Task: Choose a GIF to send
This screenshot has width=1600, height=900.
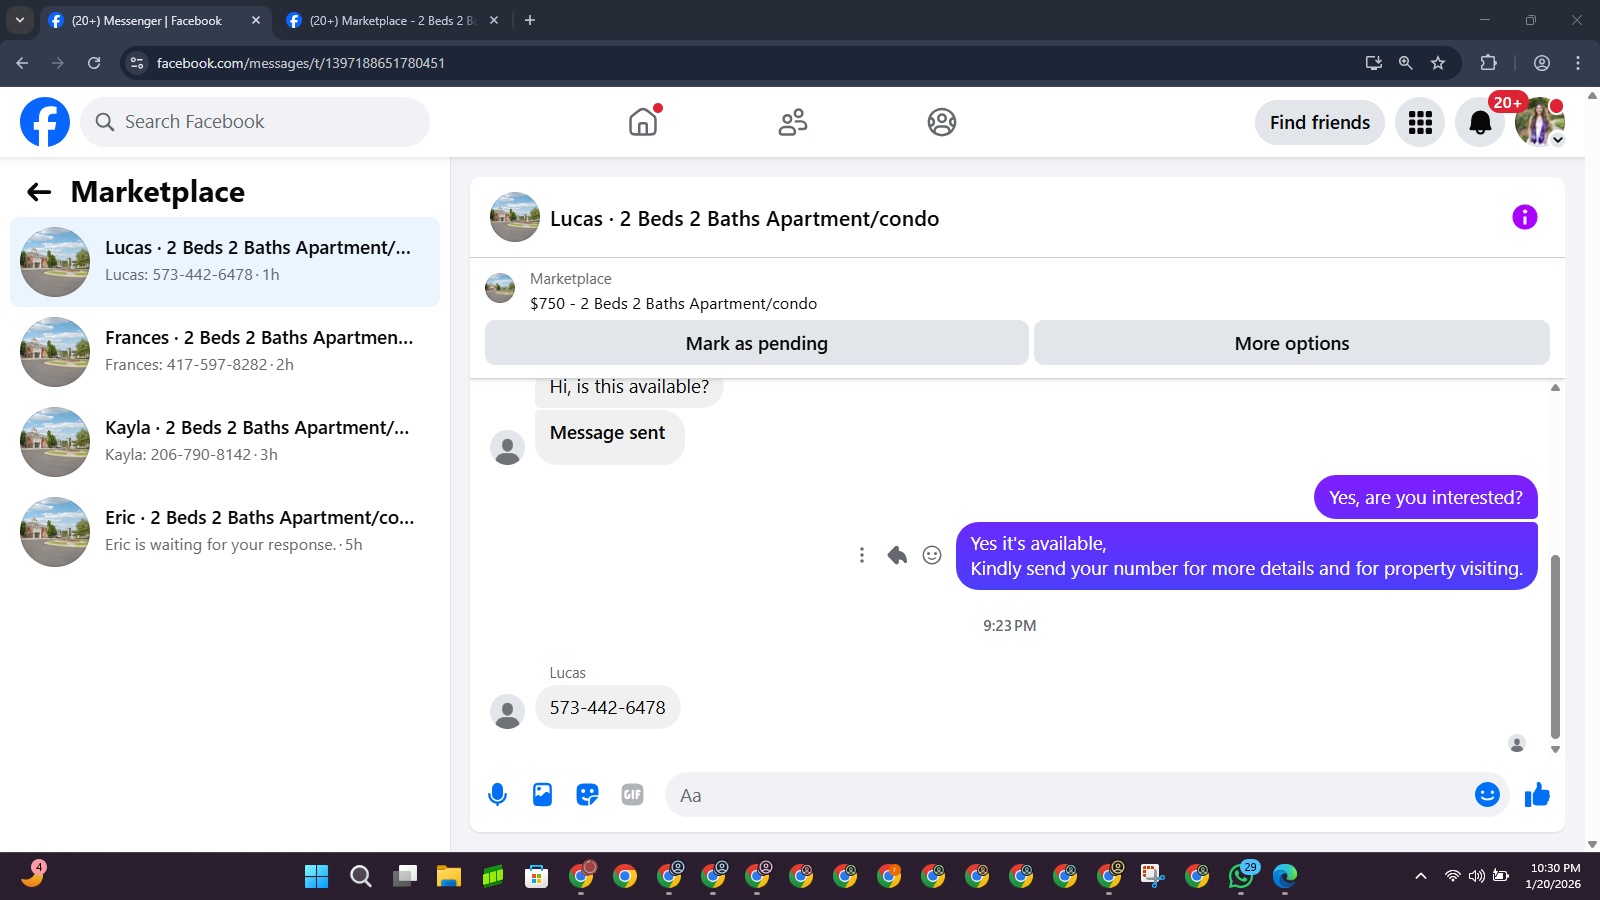Action: point(632,795)
